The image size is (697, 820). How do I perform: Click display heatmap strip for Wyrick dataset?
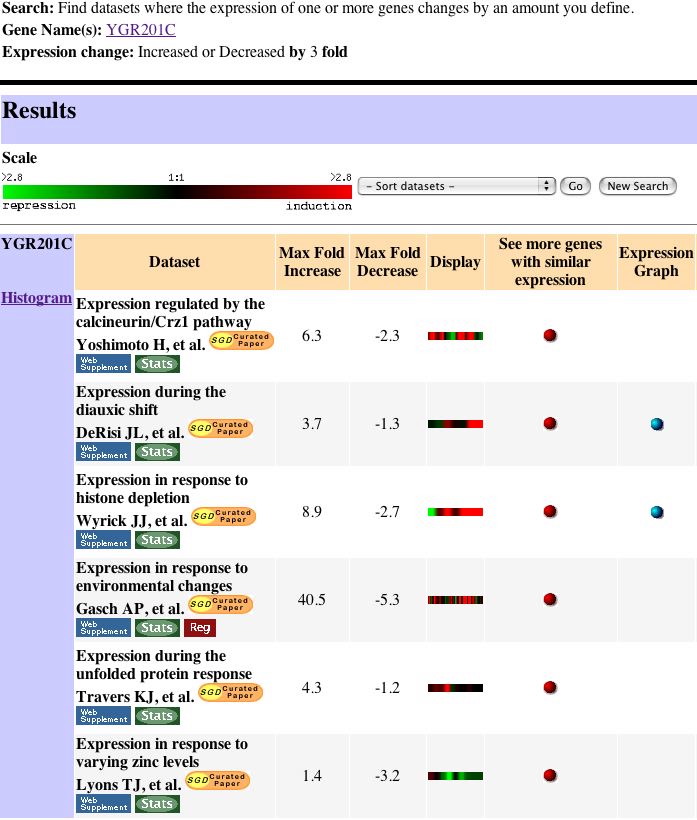(x=455, y=512)
